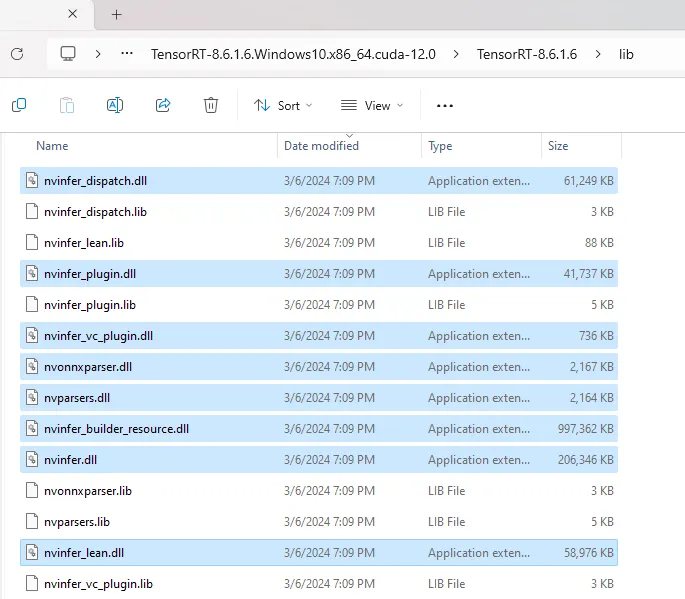Click nvinfer.dll file icon
Screen dimensions: 685x599
point(32,460)
